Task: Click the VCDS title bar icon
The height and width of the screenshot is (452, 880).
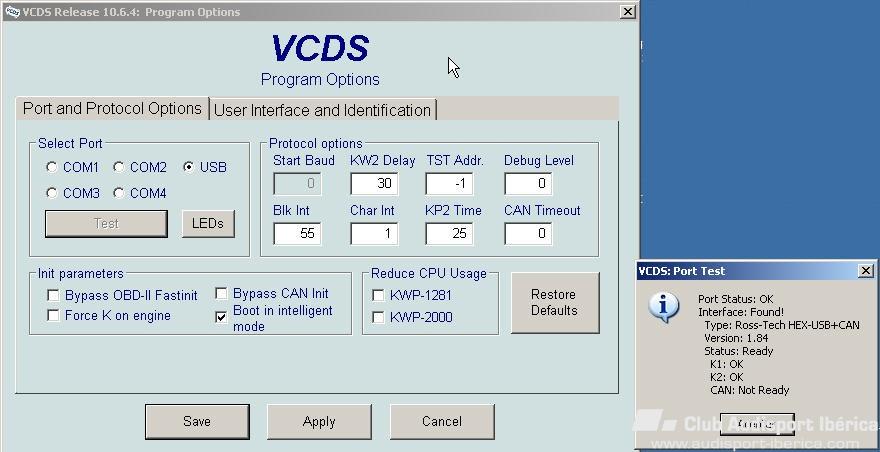Action: click(12, 12)
